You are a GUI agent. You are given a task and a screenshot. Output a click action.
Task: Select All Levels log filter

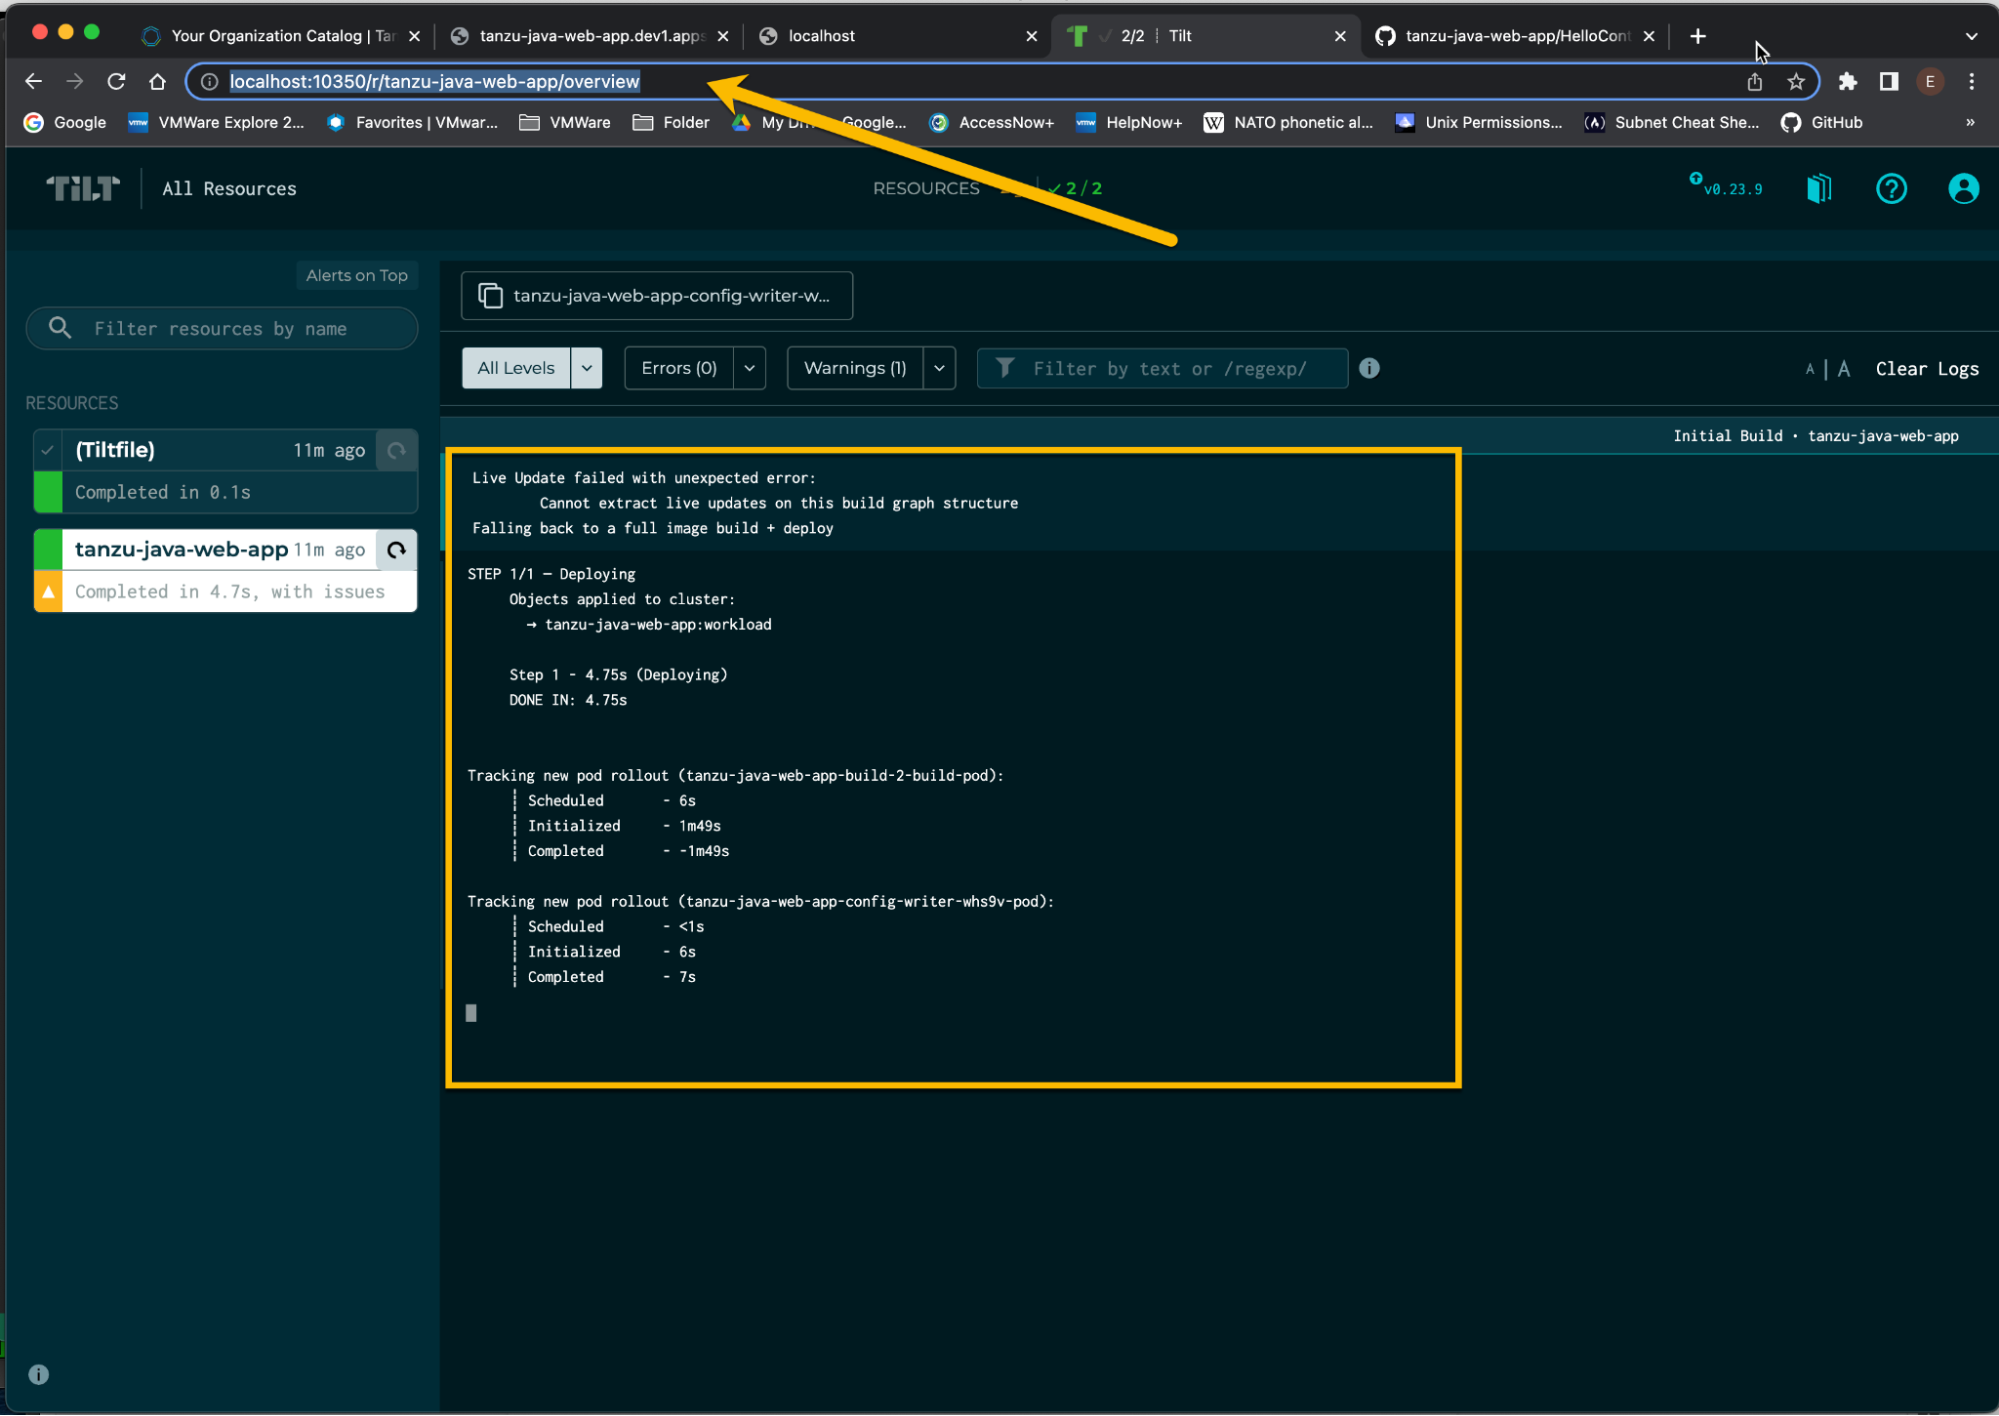515,368
